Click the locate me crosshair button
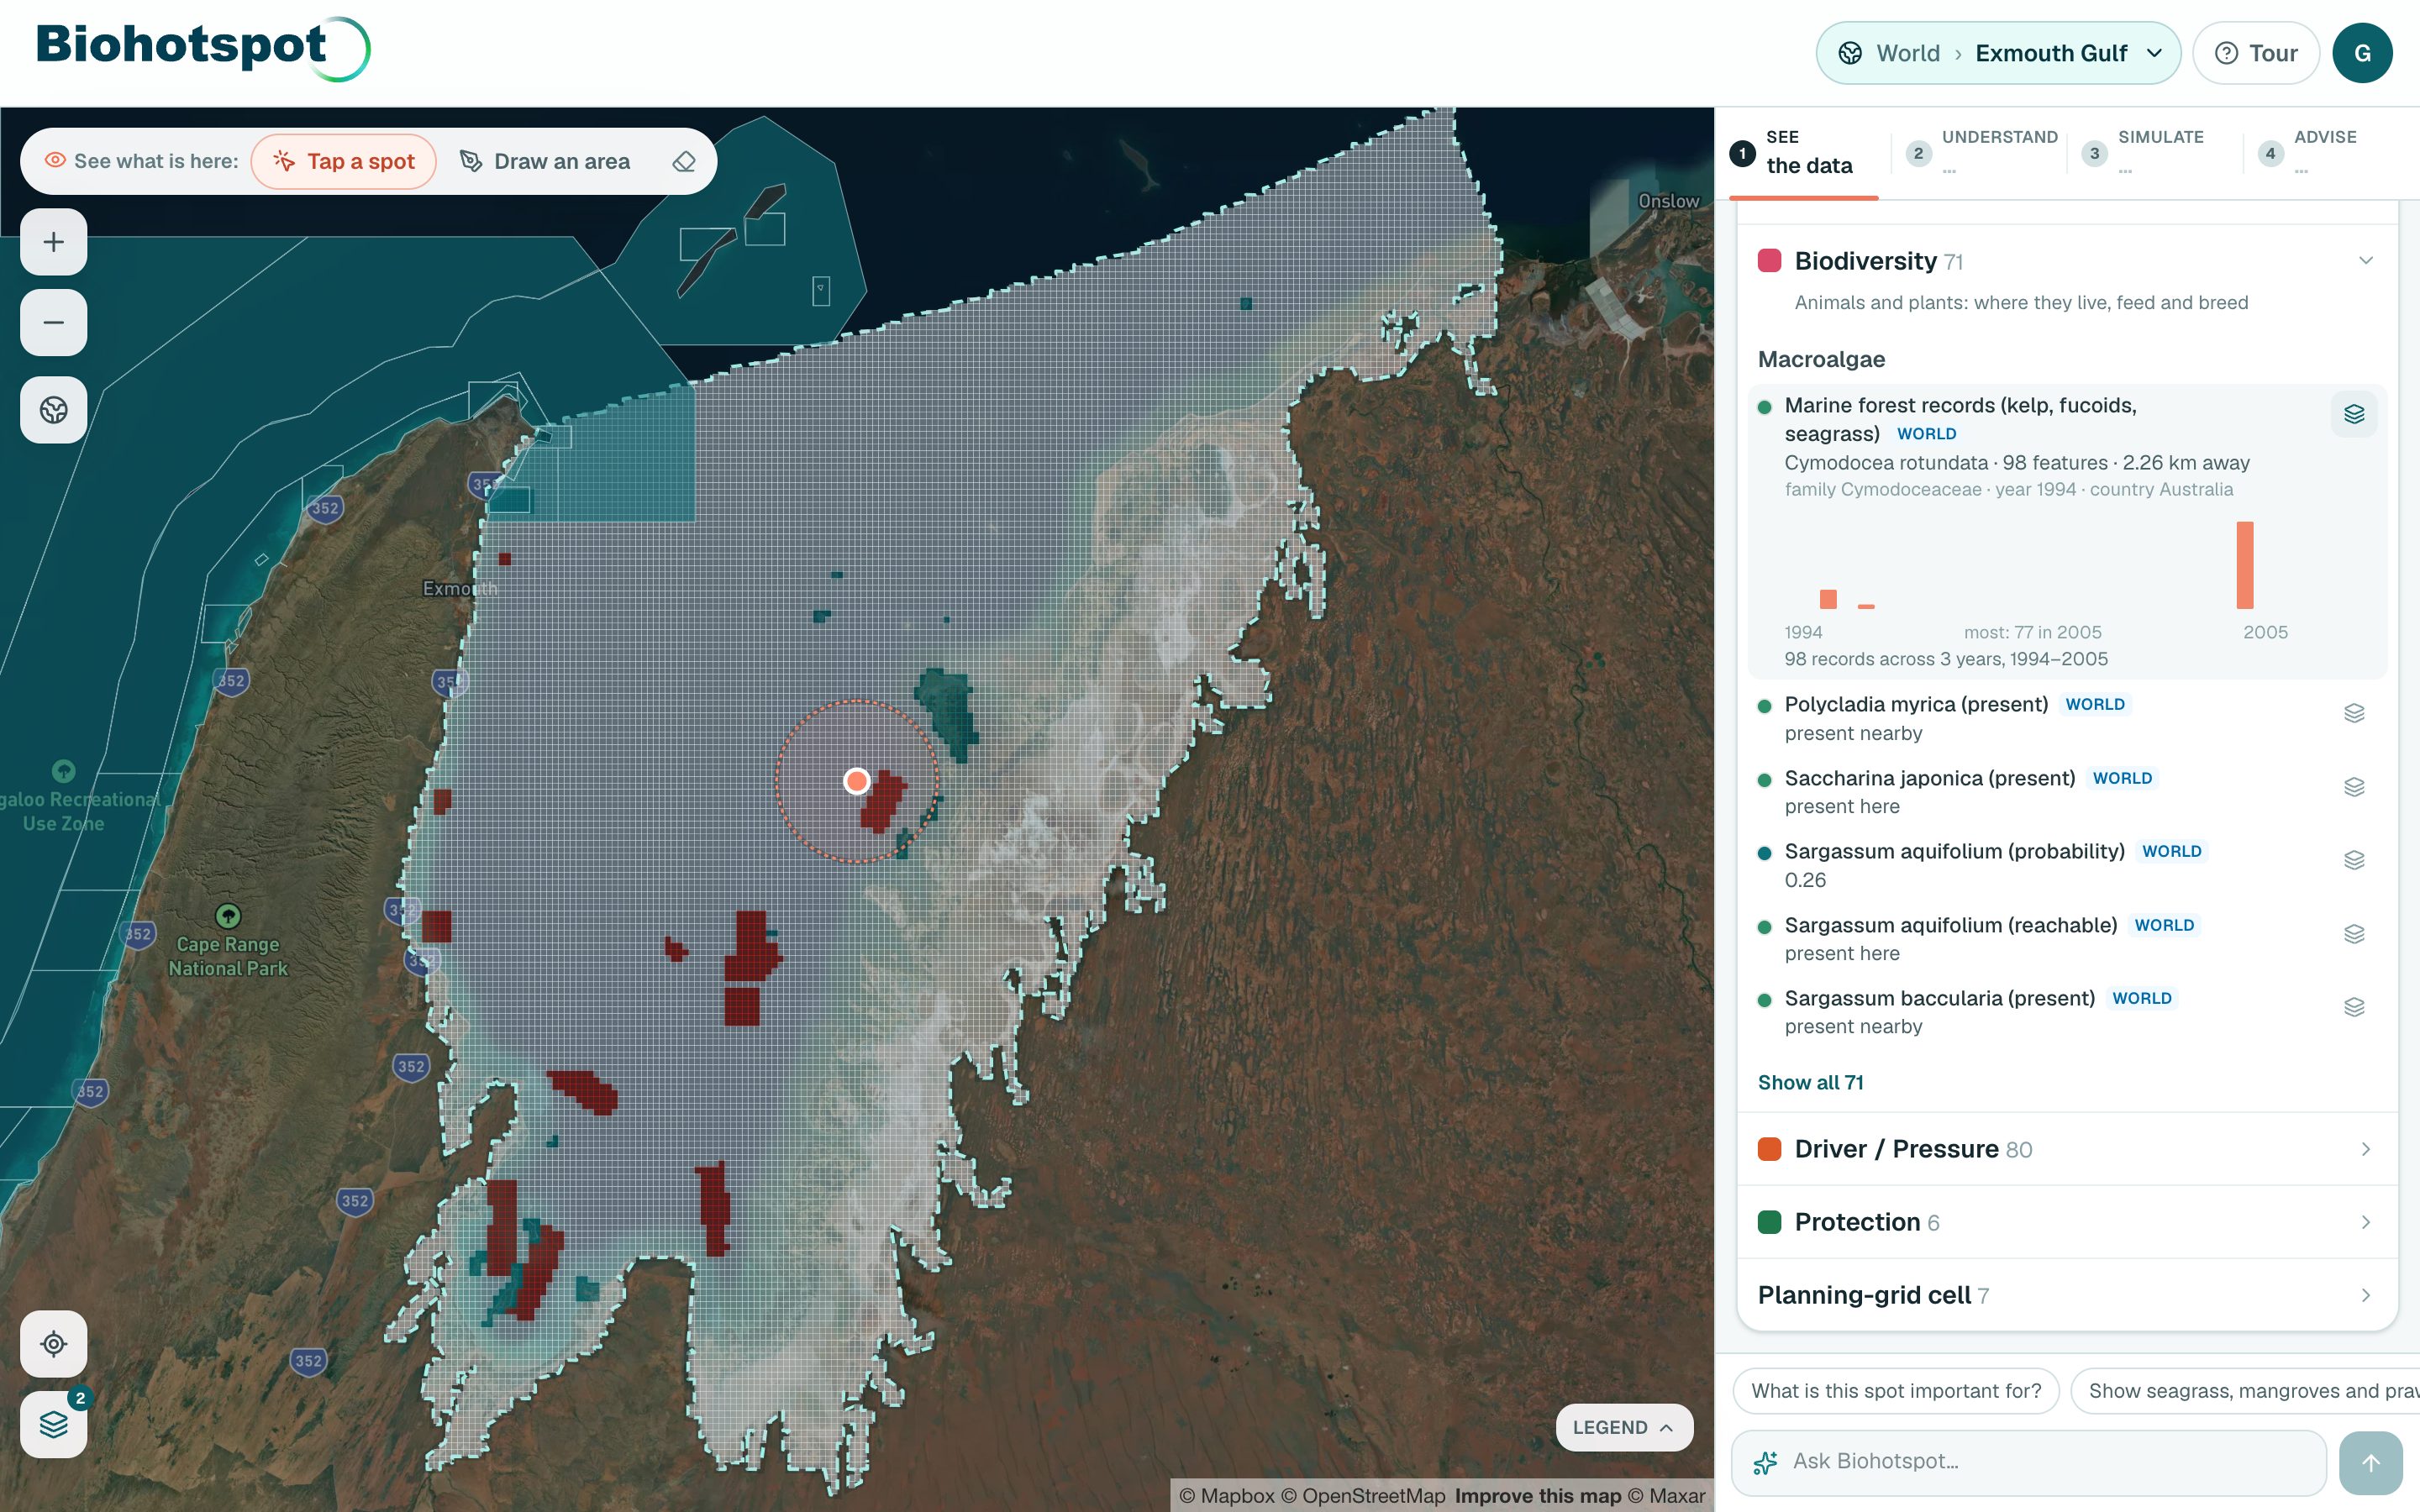The width and height of the screenshot is (2420, 1512). (x=54, y=1344)
